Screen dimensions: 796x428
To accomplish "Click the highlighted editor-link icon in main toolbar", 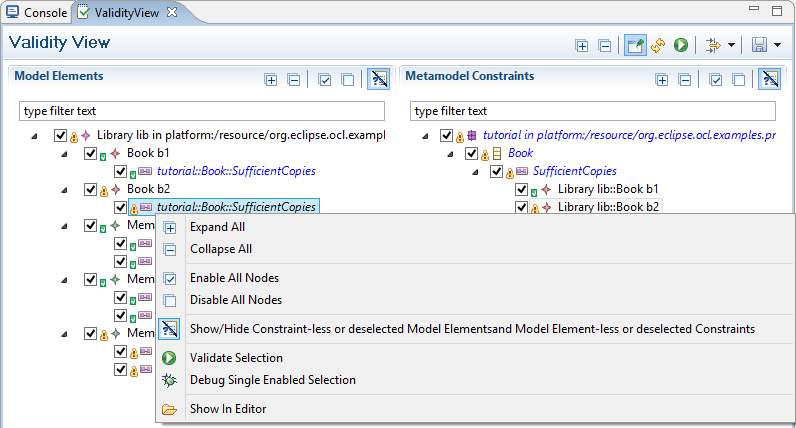I will [635, 45].
